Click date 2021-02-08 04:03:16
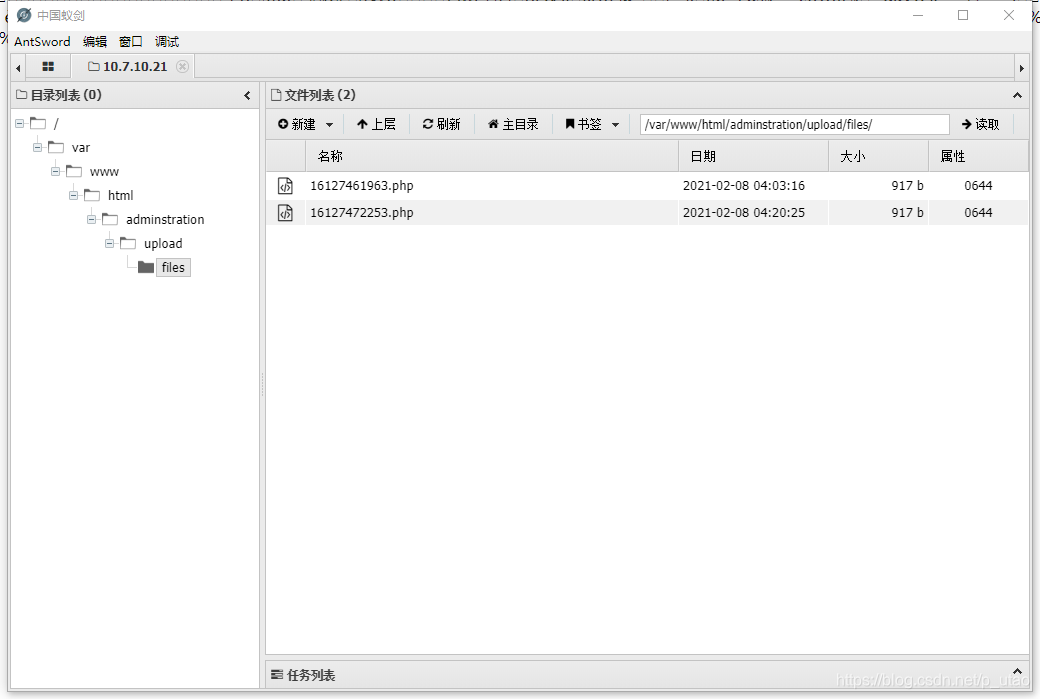 pyautogui.click(x=744, y=186)
